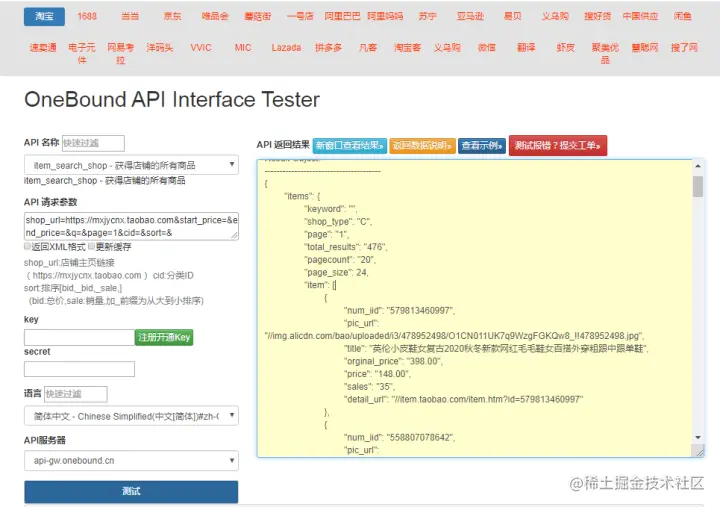Click the OneBound API Interface Tester heading
Image resolution: width=720 pixels, height=507 pixels.
point(172,100)
